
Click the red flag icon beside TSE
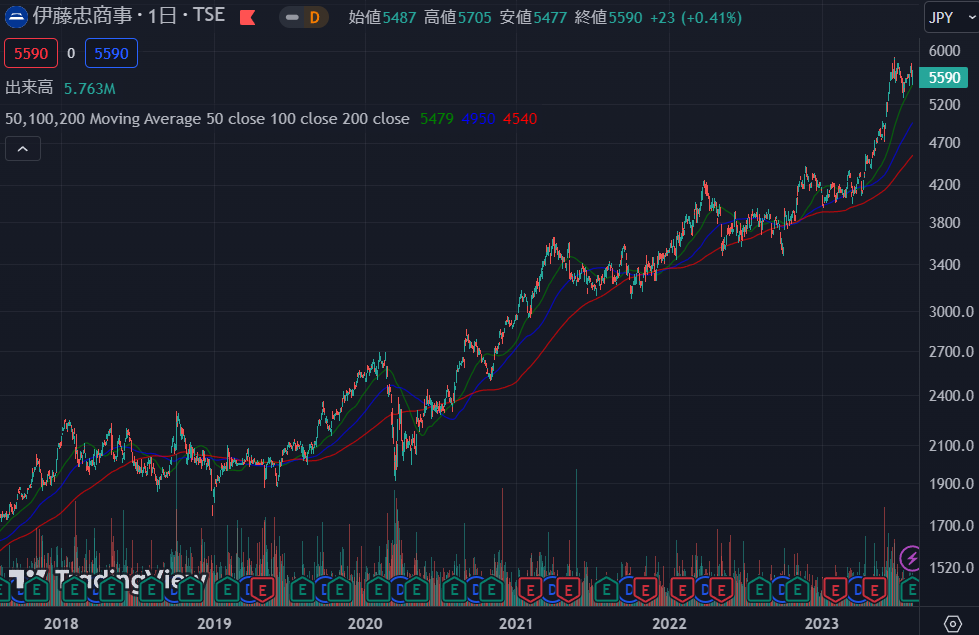click(247, 17)
